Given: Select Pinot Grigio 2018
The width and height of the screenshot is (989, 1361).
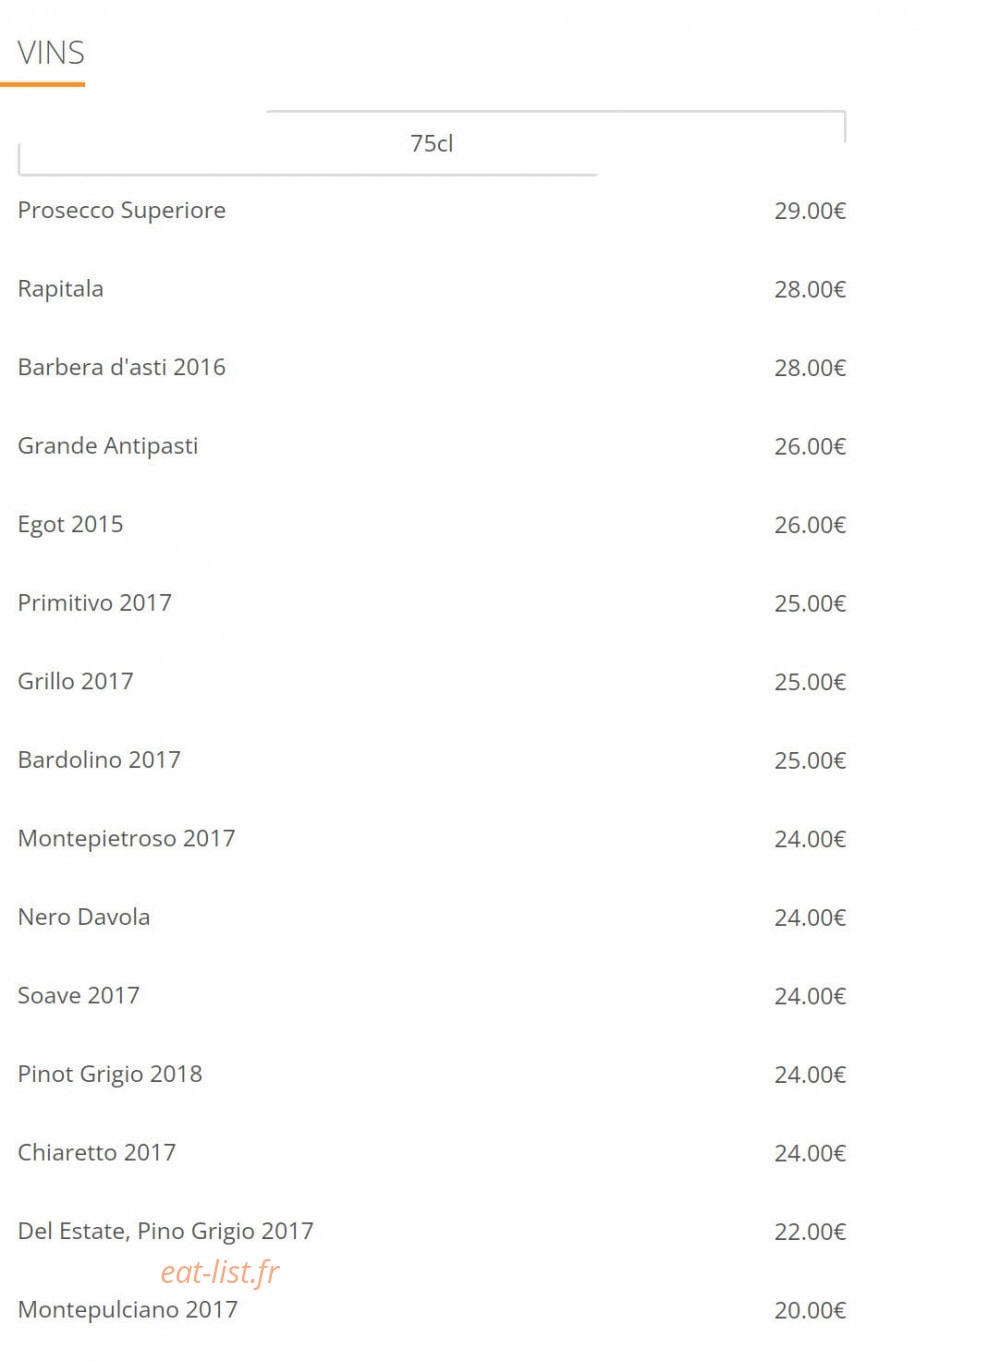Looking at the screenshot, I should (110, 1074).
